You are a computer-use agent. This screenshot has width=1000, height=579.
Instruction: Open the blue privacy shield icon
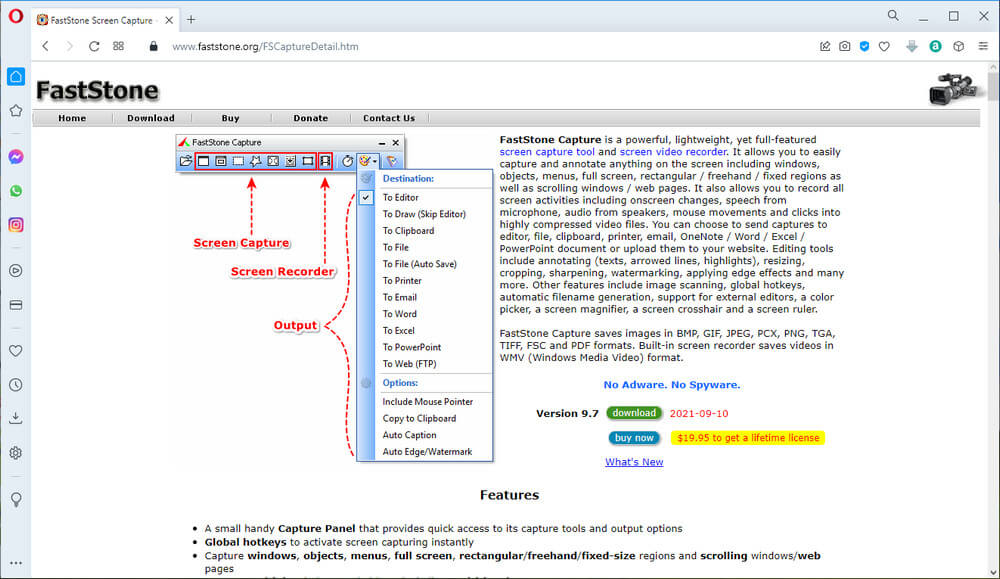[x=865, y=46]
